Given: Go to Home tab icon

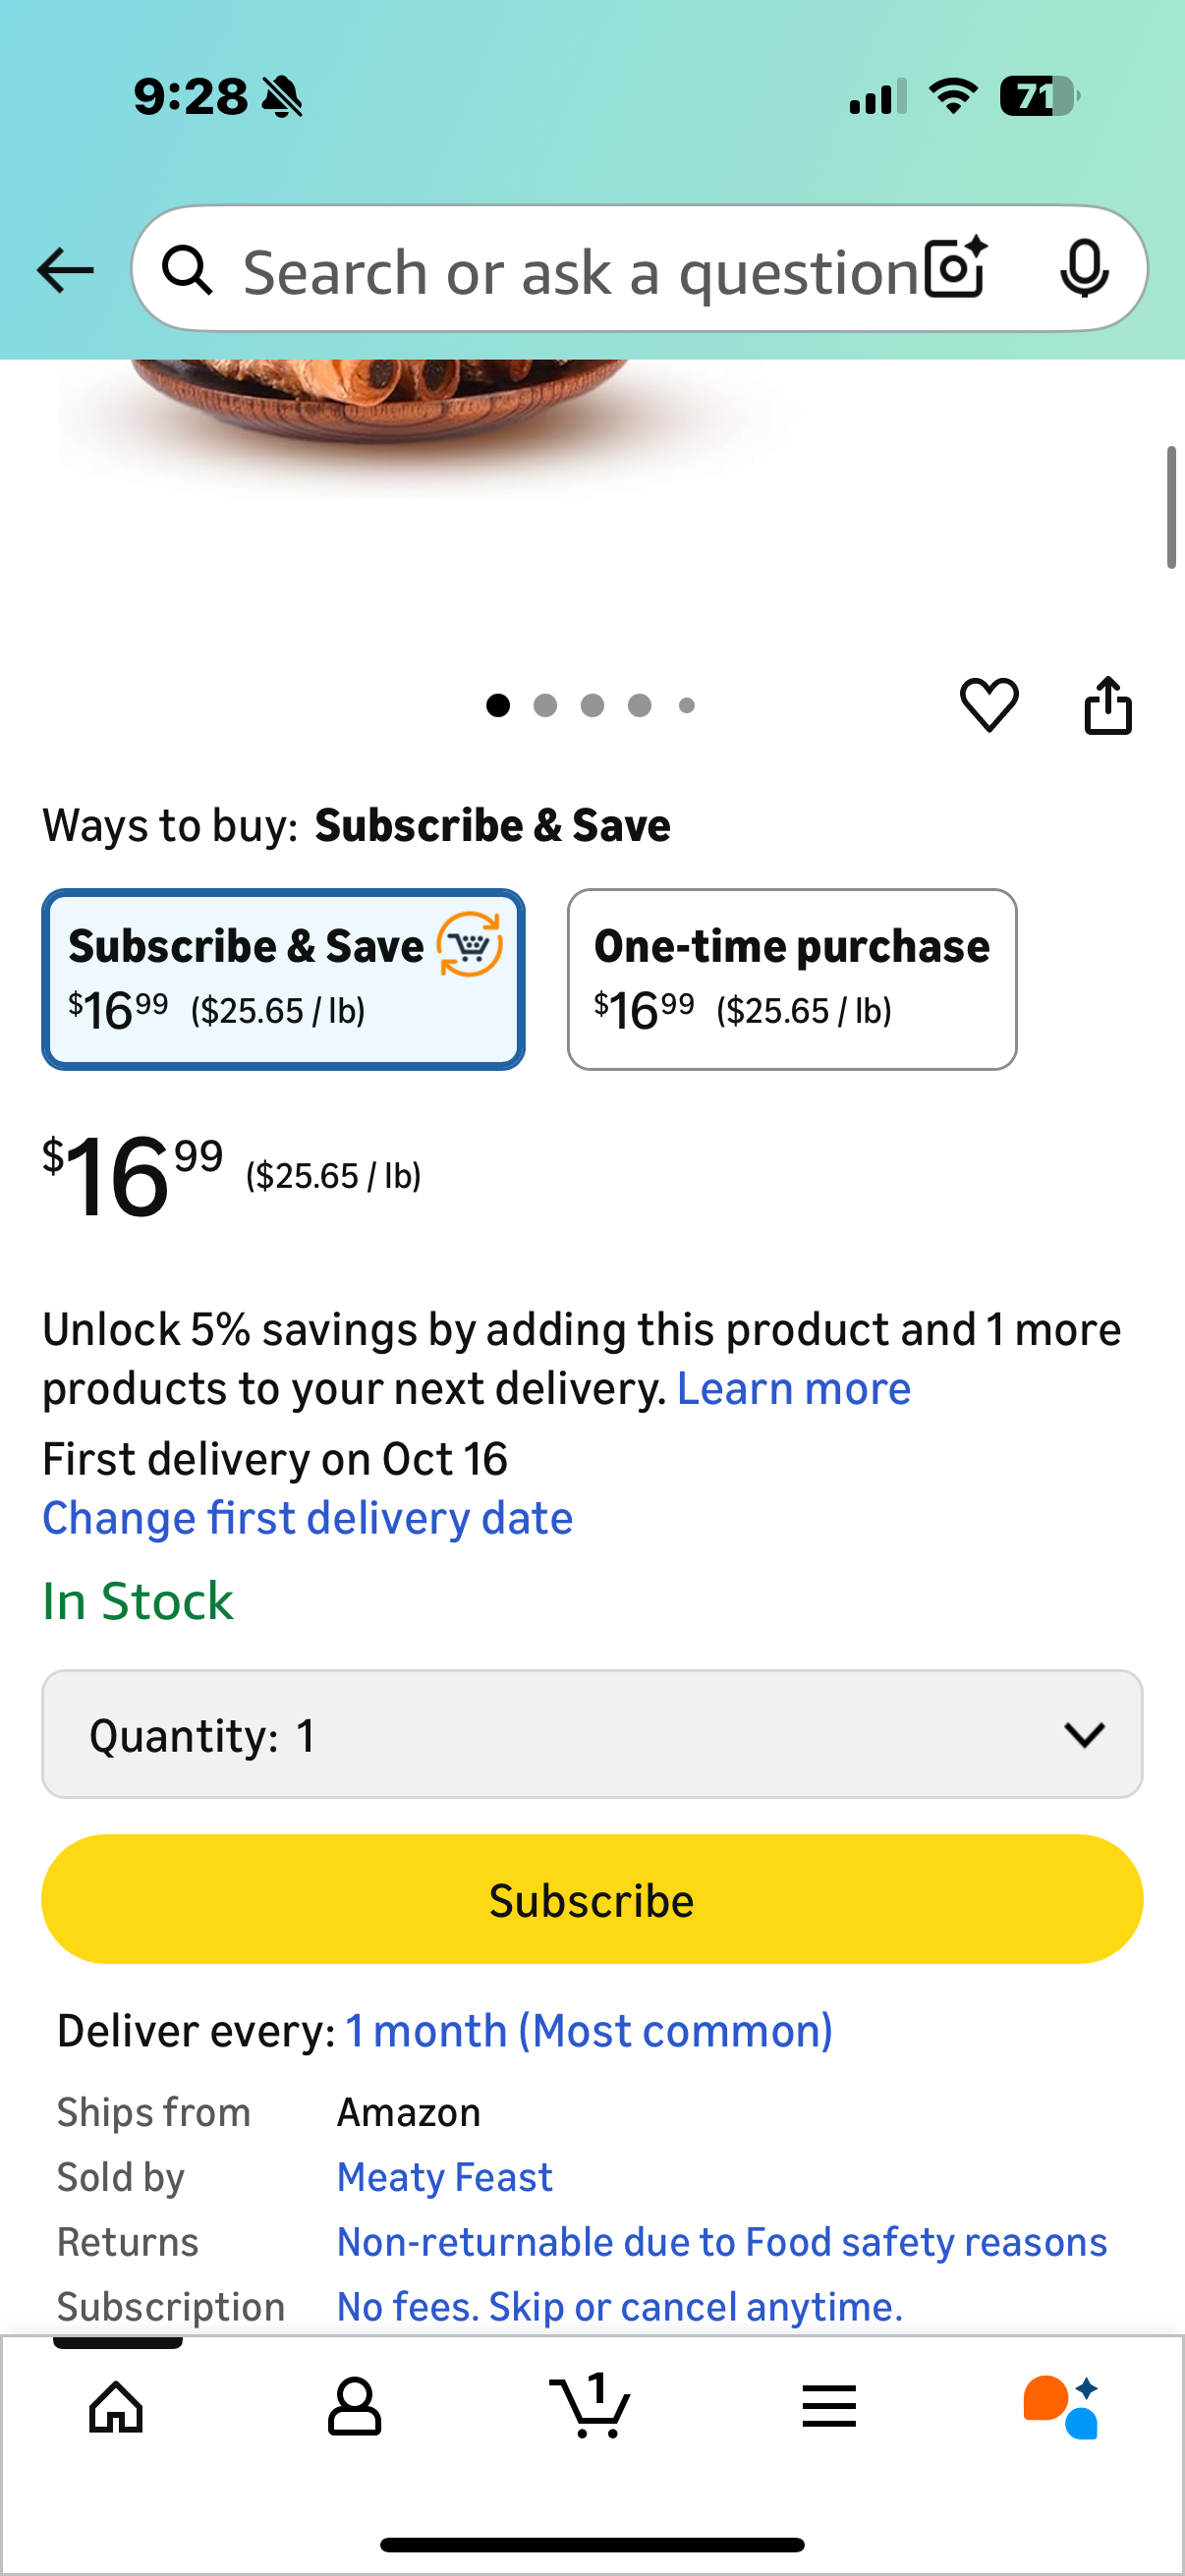Looking at the screenshot, I should point(117,2406).
